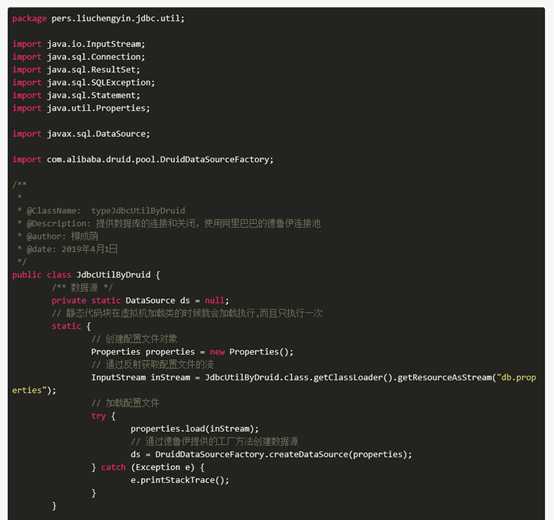Select the 'DruidDataSourceFactory.createDataSource(properties);' line

coord(271,454)
